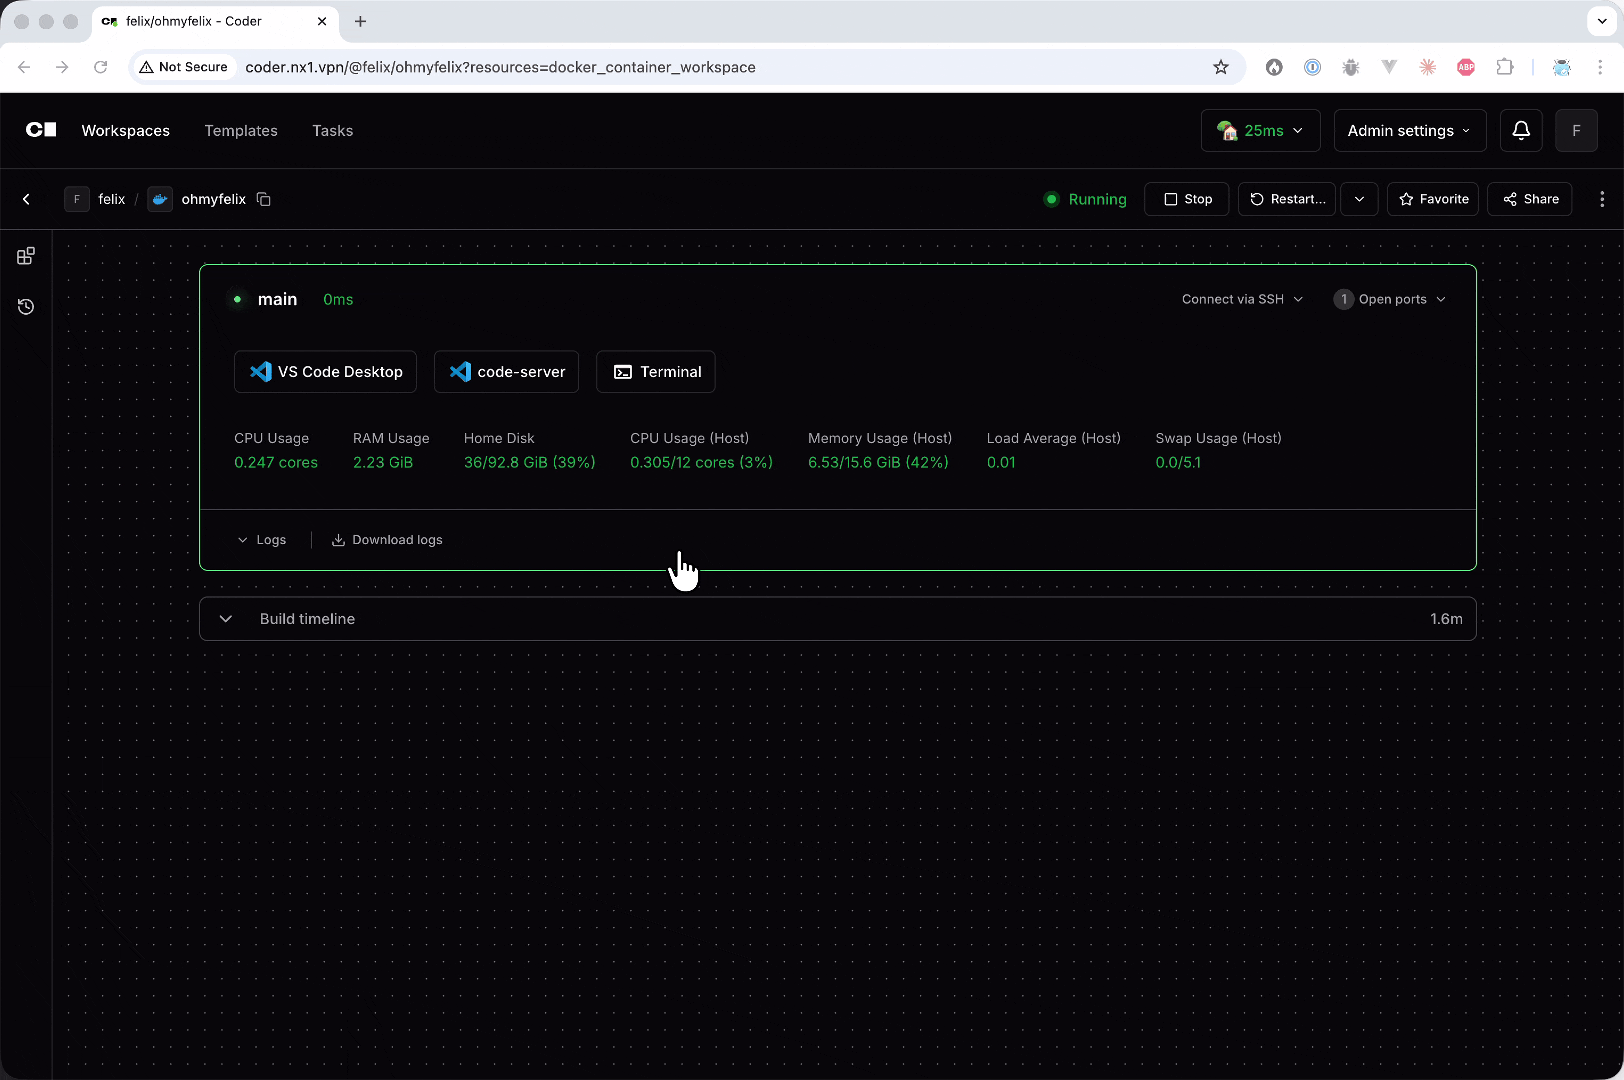
Task: Go to the Tasks tab
Action: click(x=332, y=130)
